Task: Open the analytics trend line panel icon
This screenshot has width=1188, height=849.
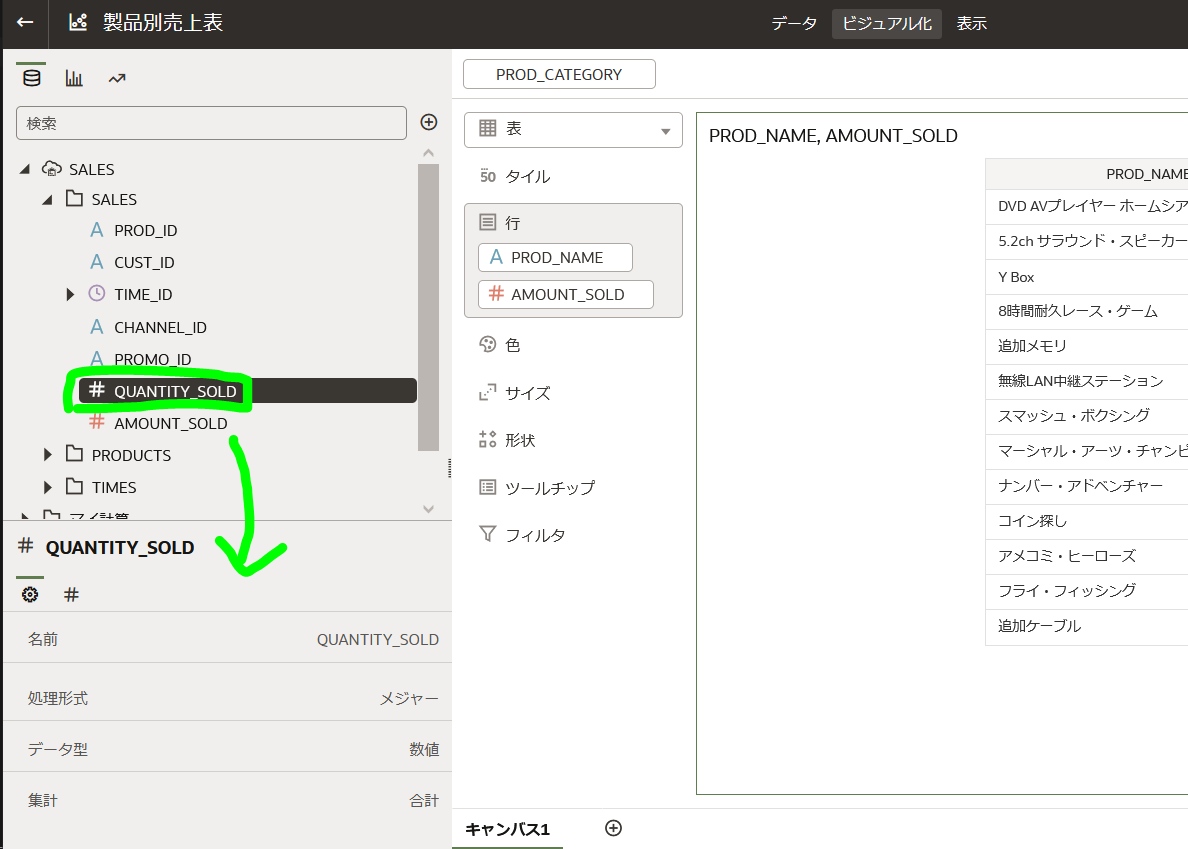Action: coord(117,78)
